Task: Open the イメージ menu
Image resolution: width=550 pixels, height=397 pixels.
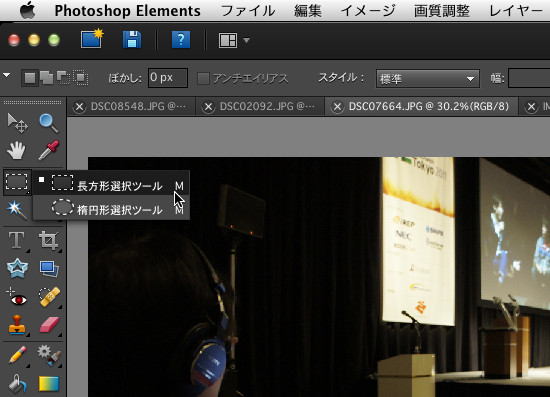Action: point(368,11)
